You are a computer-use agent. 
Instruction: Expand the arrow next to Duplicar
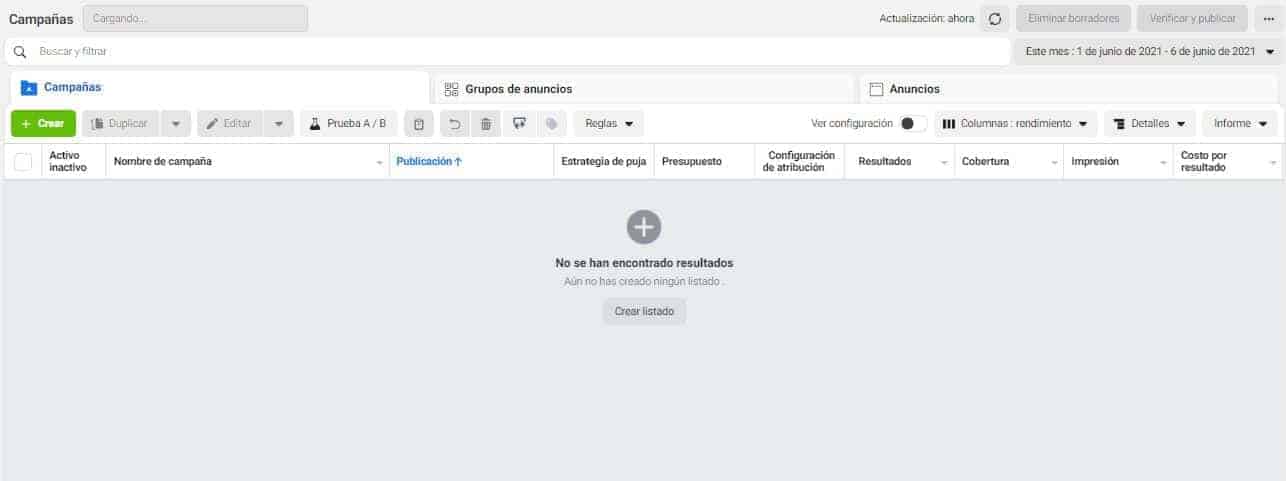point(175,124)
